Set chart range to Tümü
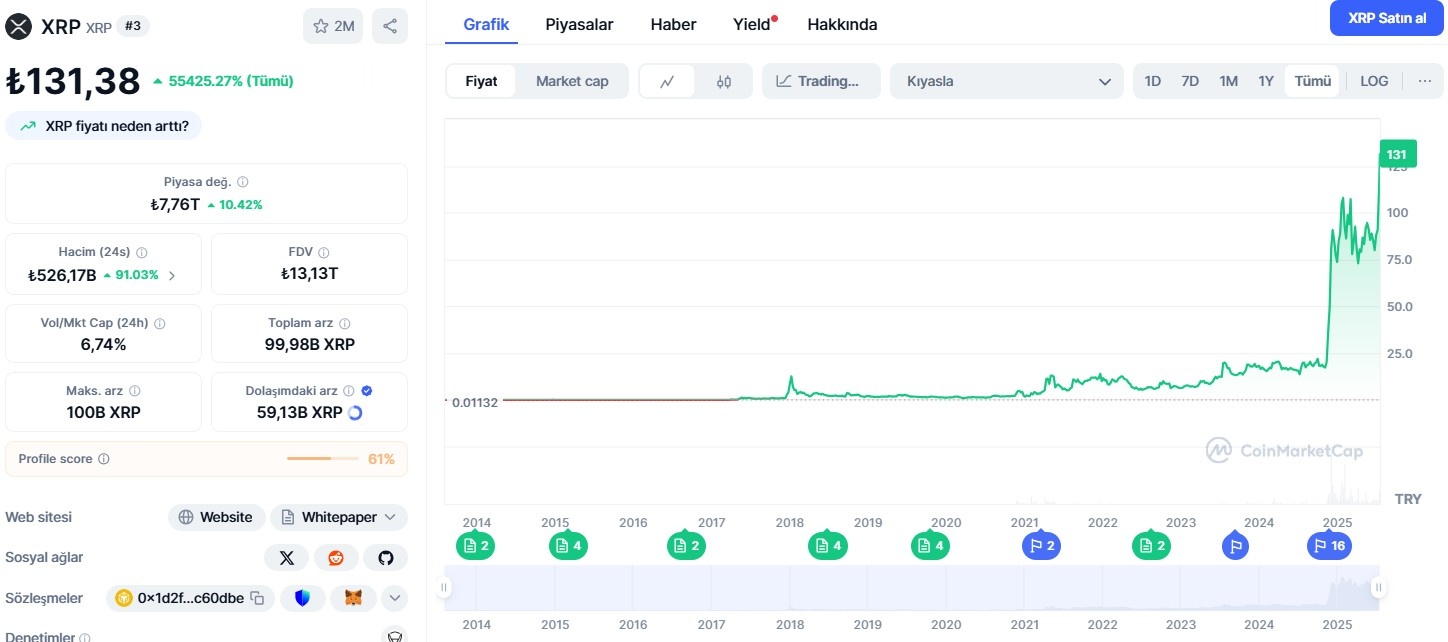The width and height of the screenshot is (1448, 642). pyautogui.click(x=1313, y=81)
